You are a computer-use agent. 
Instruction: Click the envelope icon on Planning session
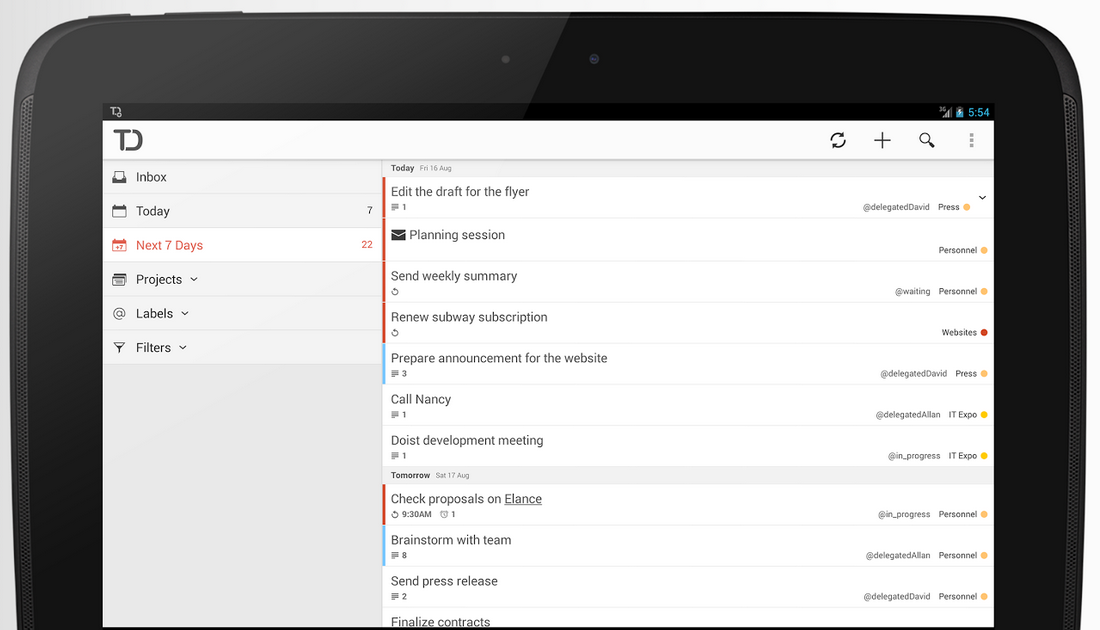[x=398, y=235]
